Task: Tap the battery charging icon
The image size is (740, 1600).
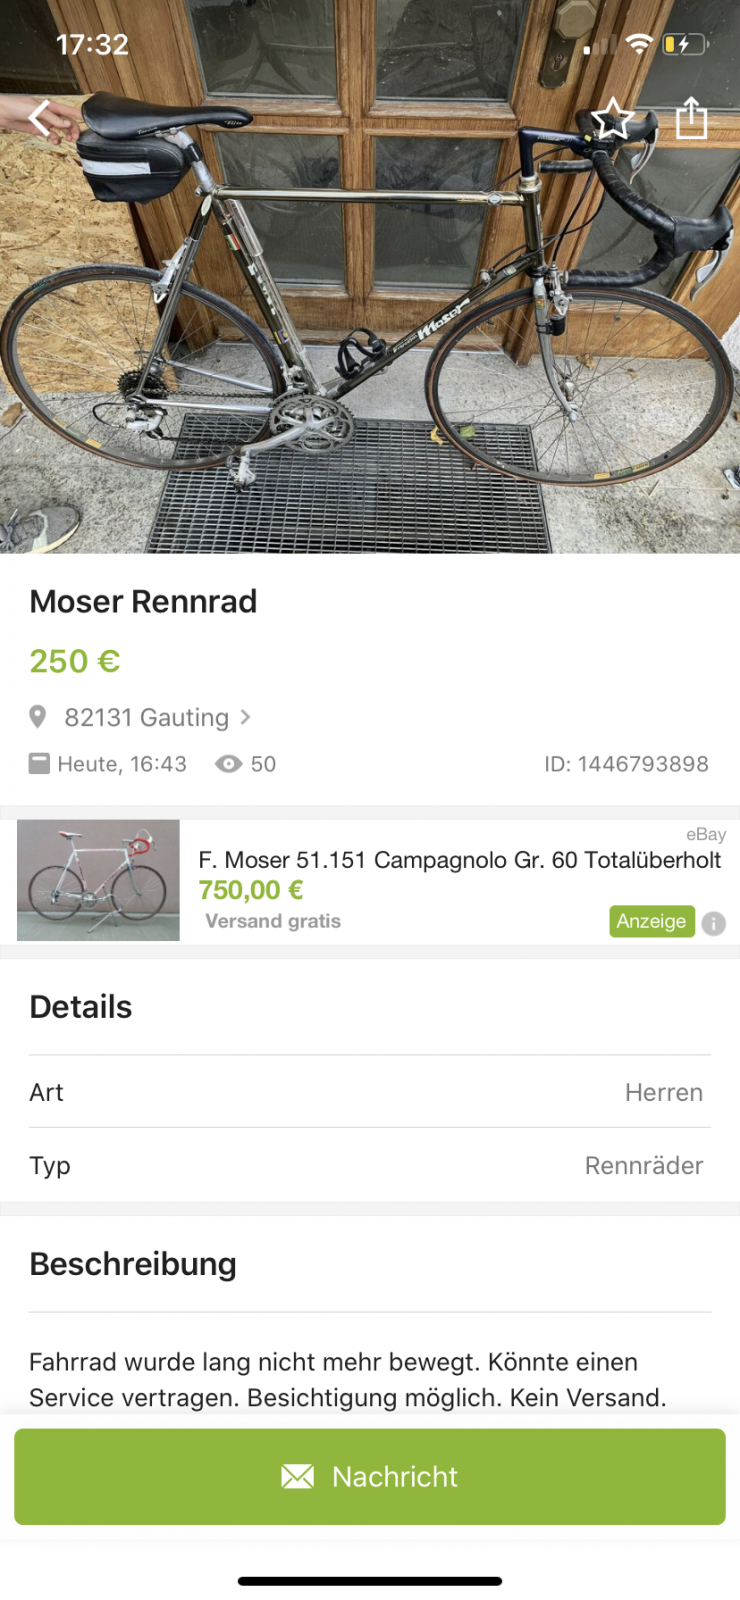Action: click(x=684, y=44)
